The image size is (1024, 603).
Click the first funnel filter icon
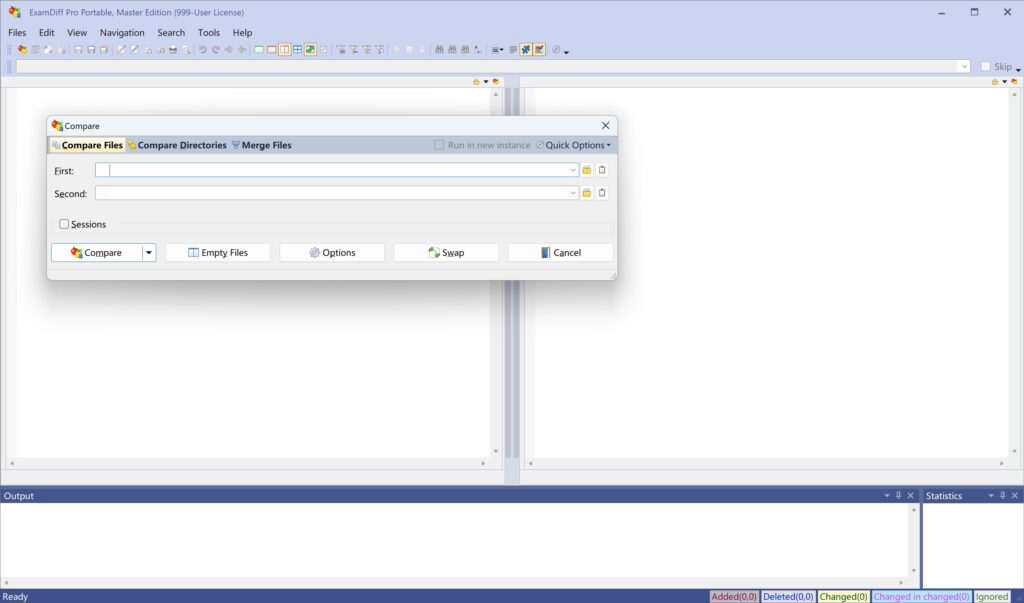click(x=341, y=50)
